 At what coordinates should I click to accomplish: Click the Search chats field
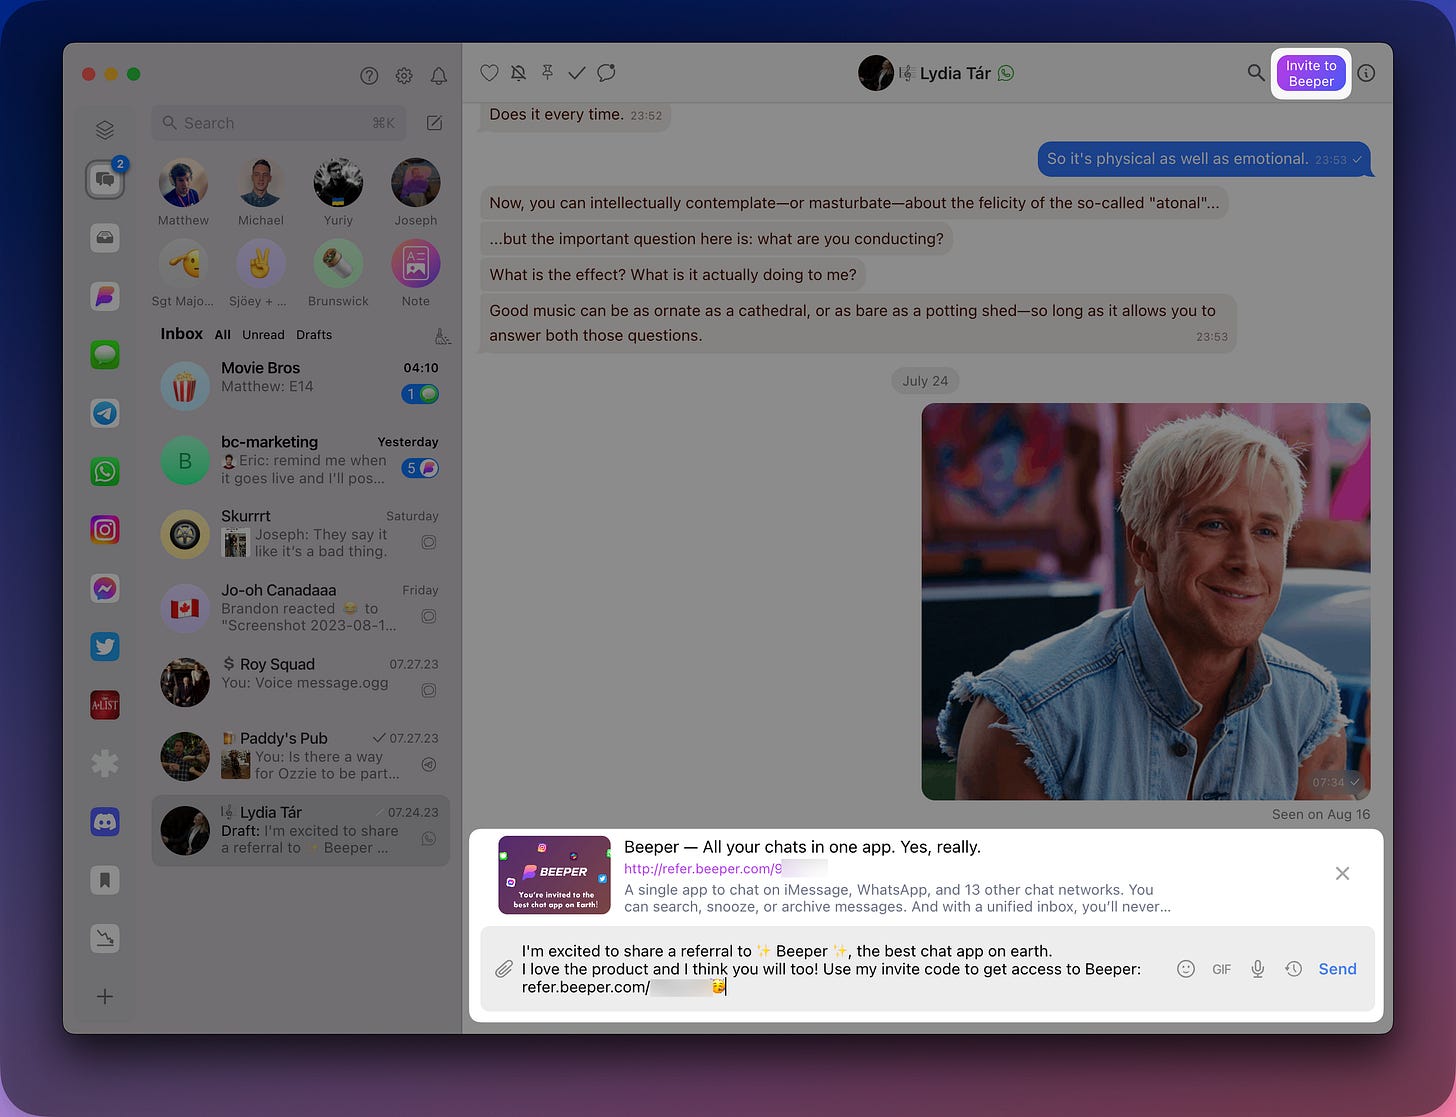[279, 123]
